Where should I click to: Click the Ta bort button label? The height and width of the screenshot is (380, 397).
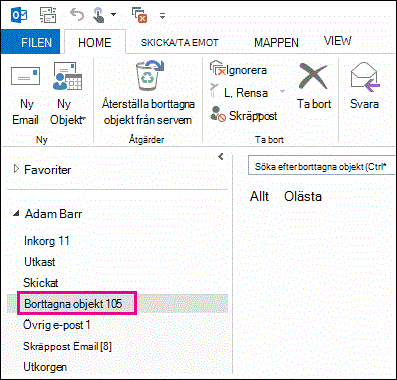click(x=314, y=104)
